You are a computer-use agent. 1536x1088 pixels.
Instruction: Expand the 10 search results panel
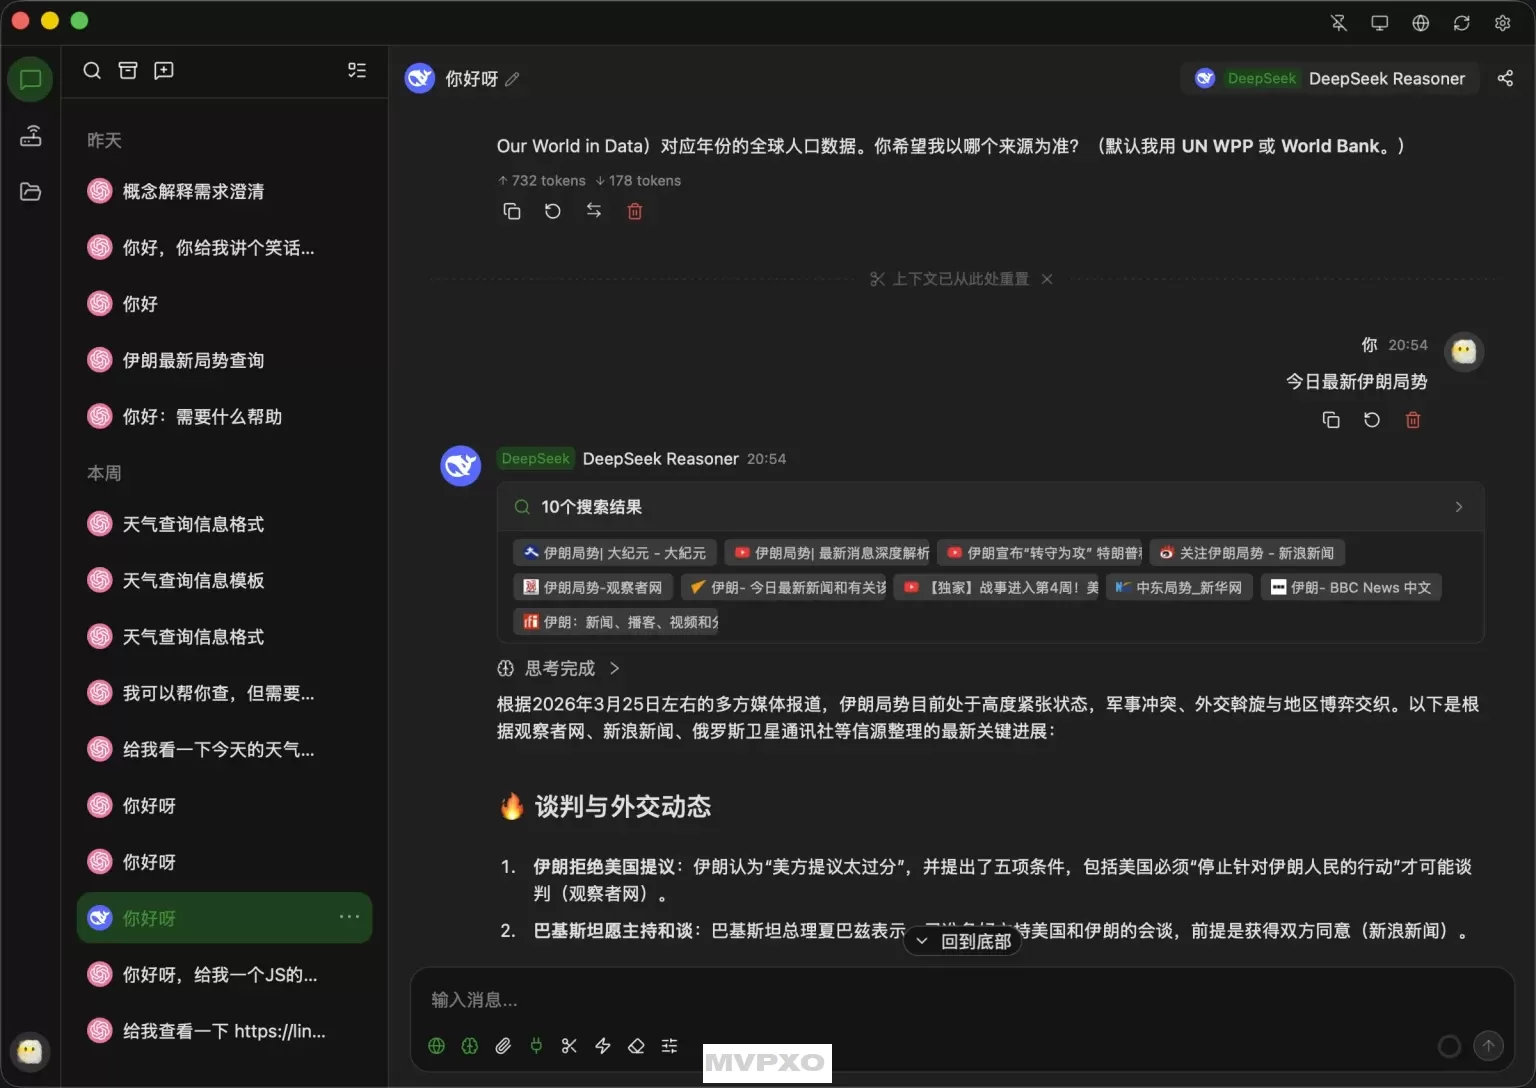1459,507
